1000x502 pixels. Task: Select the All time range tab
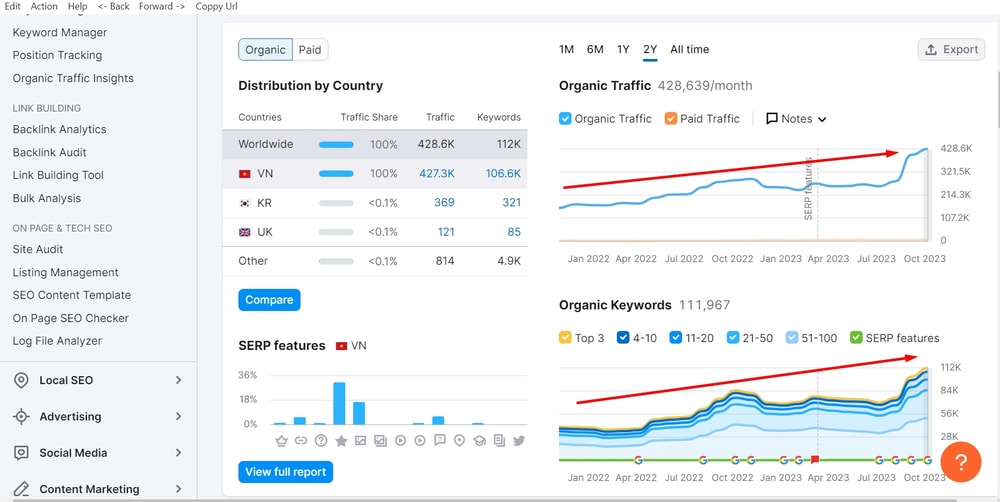point(689,50)
